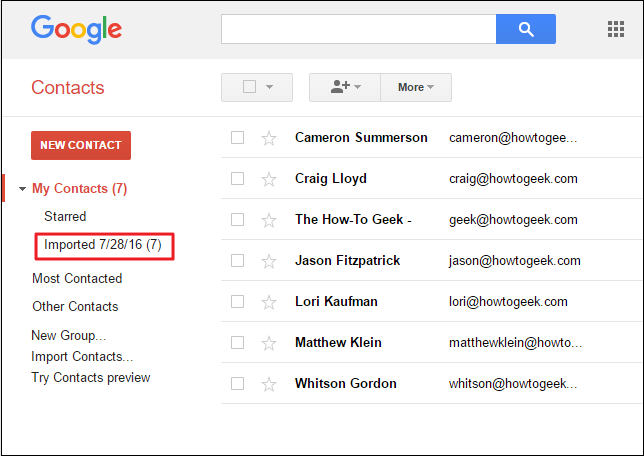Click the truncated whitson@howtogeek... email

click(513, 384)
